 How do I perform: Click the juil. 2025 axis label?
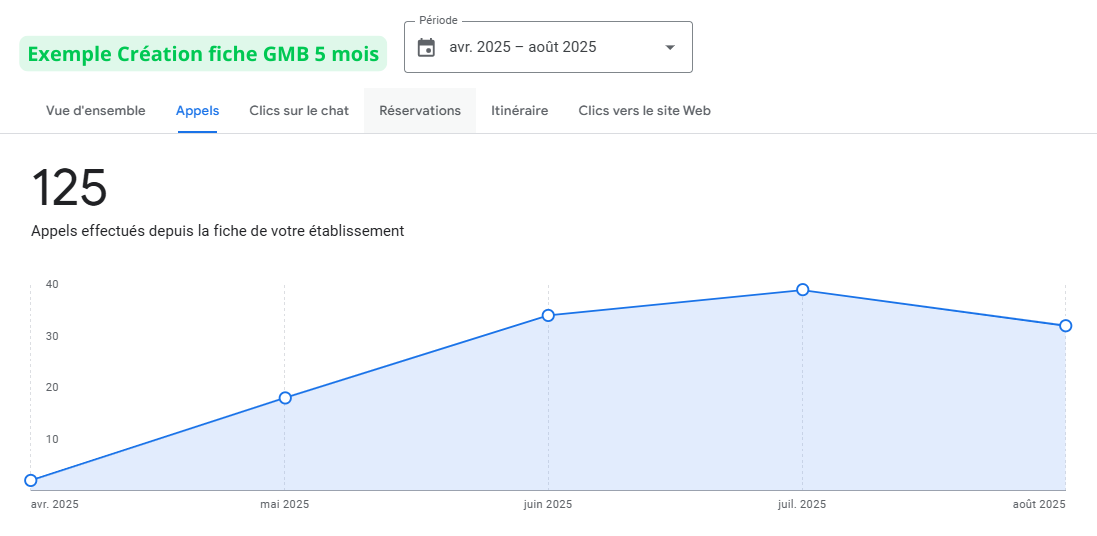click(x=802, y=505)
